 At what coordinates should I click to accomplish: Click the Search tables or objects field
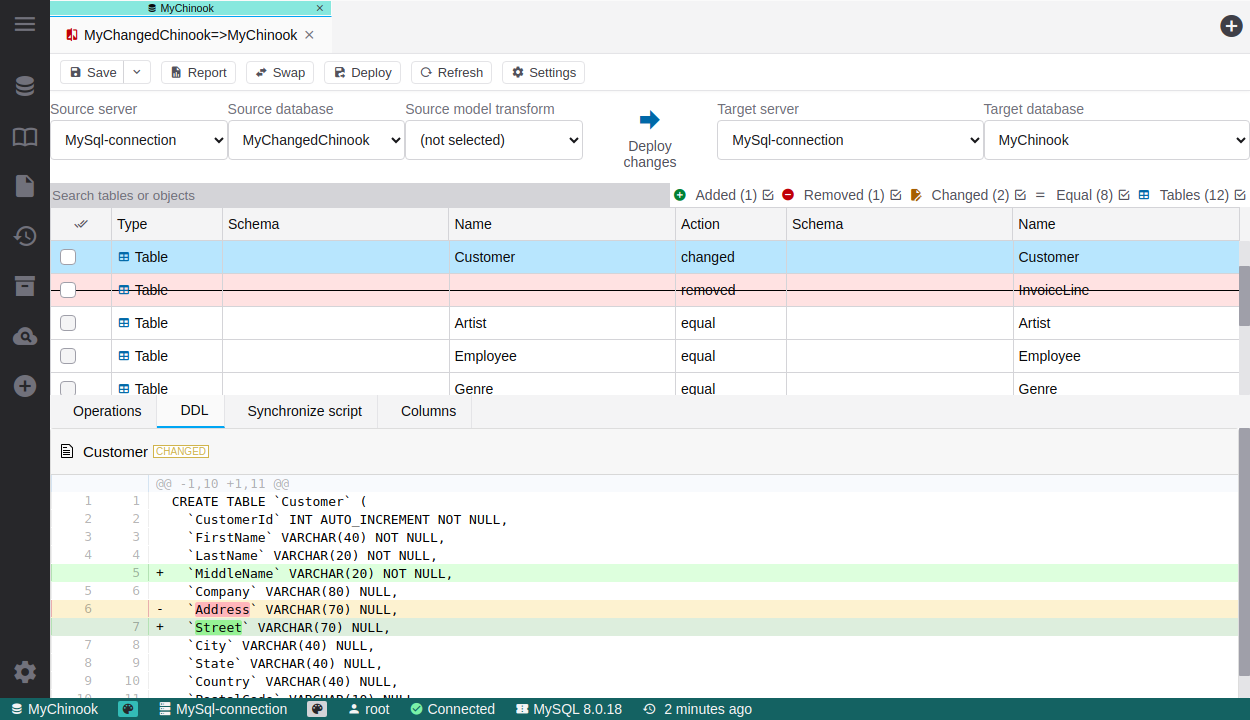[x=360, y=195]
